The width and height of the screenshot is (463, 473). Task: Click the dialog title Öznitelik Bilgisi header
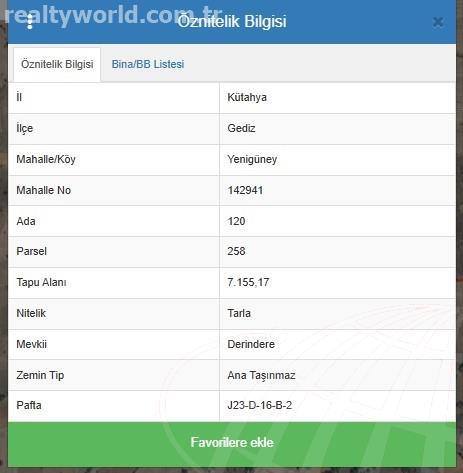pyautogui.click(x=232, y=21)
